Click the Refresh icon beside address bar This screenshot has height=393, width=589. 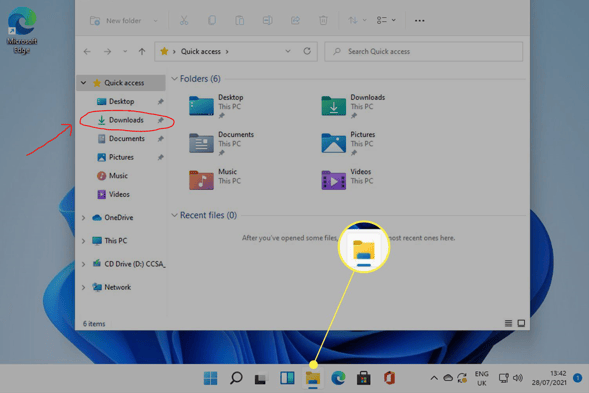[x=307, y=51]
